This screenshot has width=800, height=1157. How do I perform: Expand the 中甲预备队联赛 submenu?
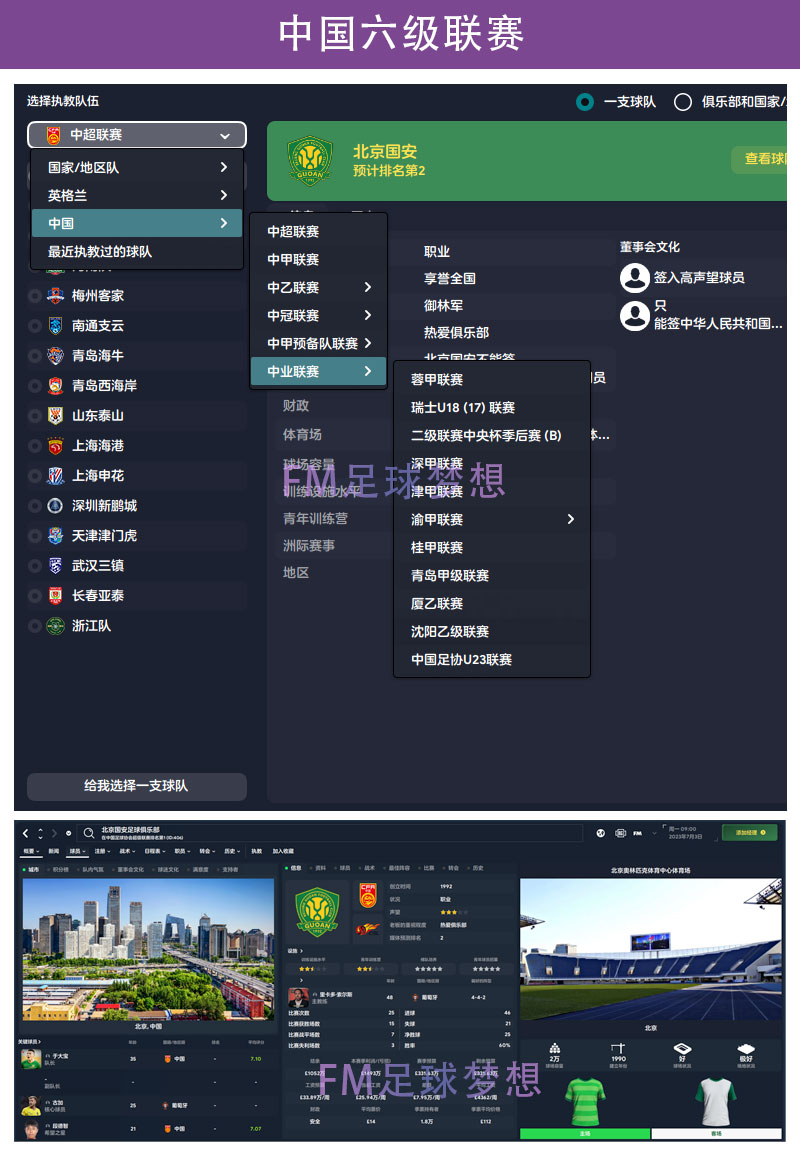[318, 344]
